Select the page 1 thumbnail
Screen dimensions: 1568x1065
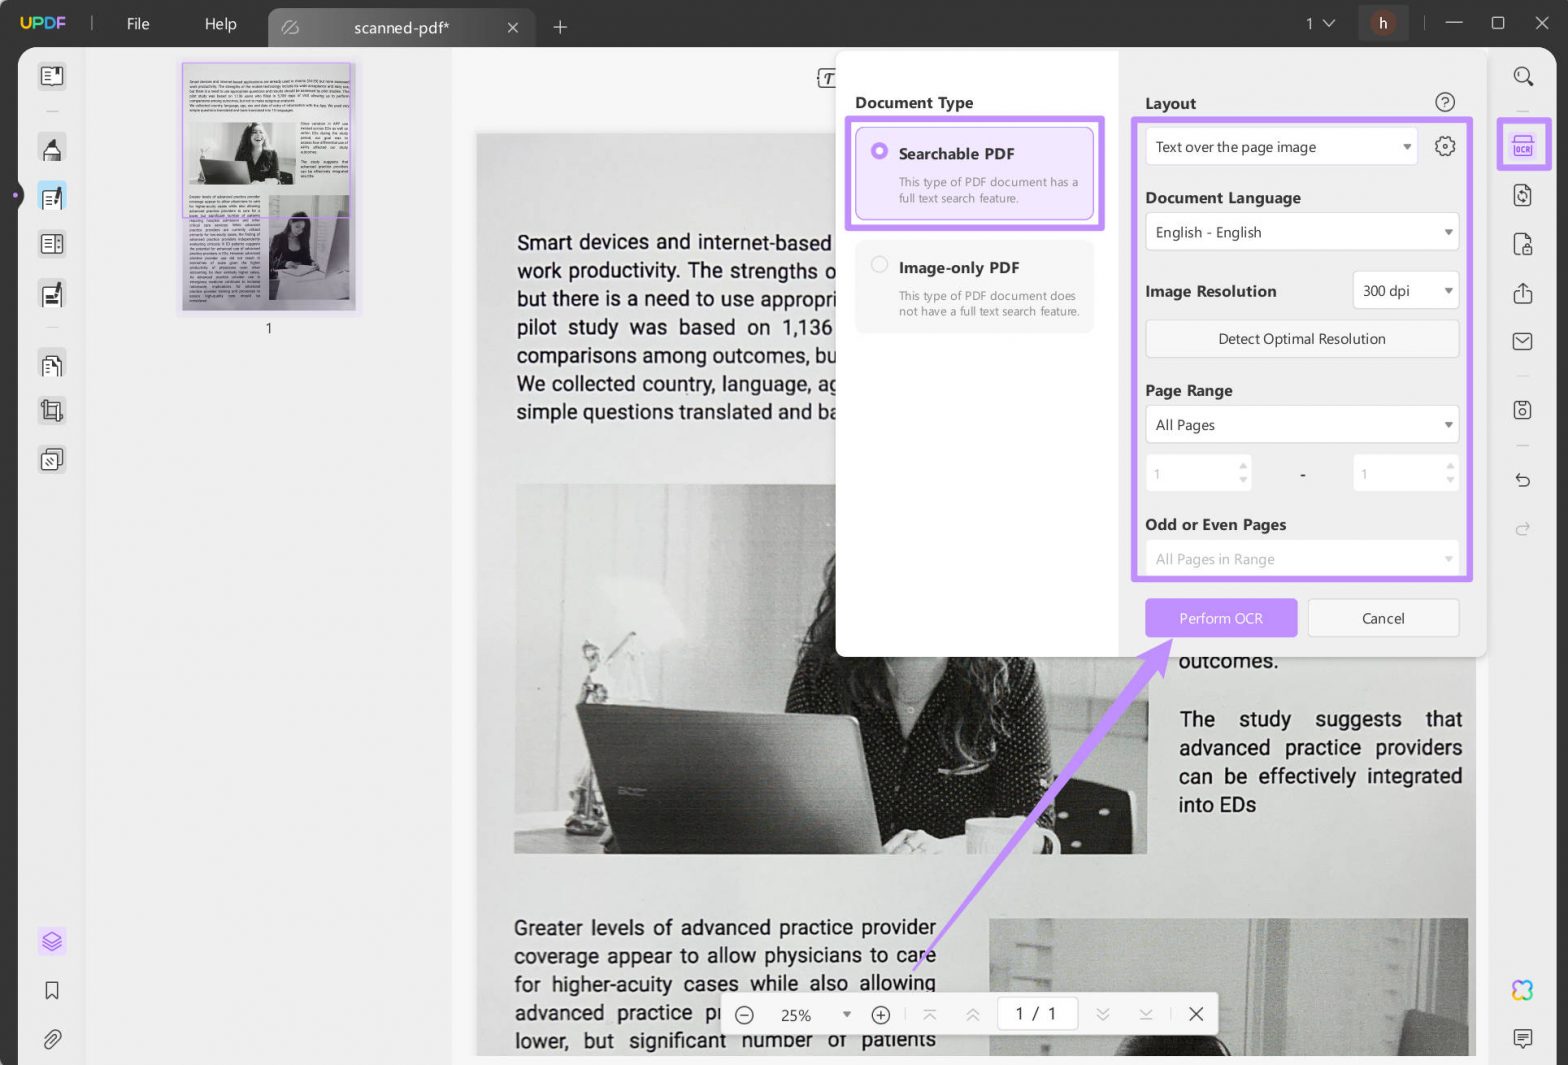(x=268, y=186)
